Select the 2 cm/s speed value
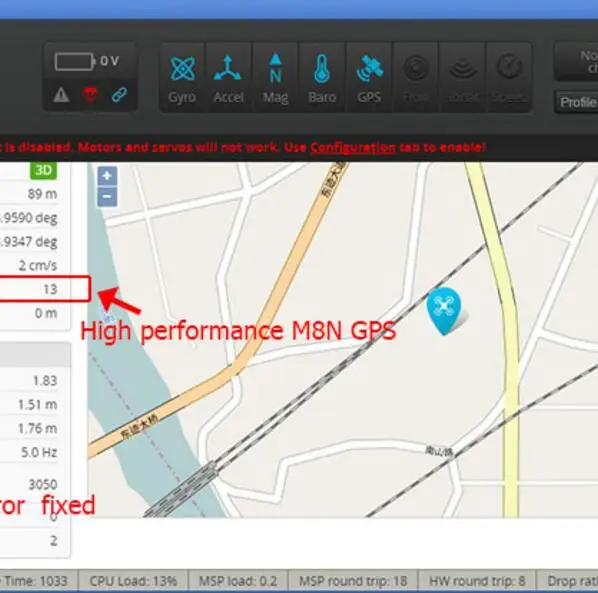This screenshot has height=593, width=598. (38, 265)
